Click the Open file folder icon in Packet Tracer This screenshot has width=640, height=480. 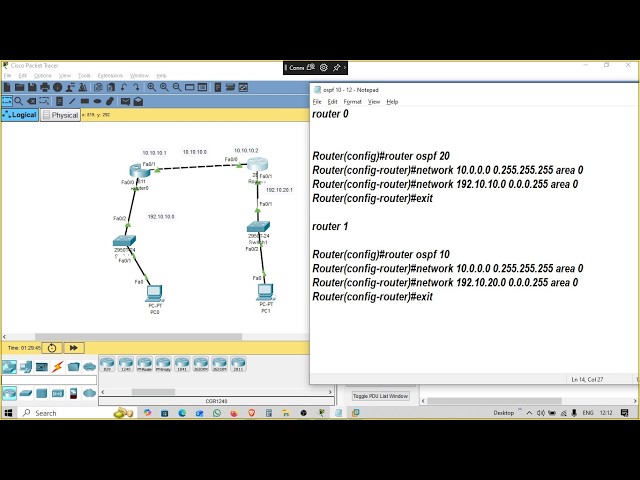click(19, 87)
